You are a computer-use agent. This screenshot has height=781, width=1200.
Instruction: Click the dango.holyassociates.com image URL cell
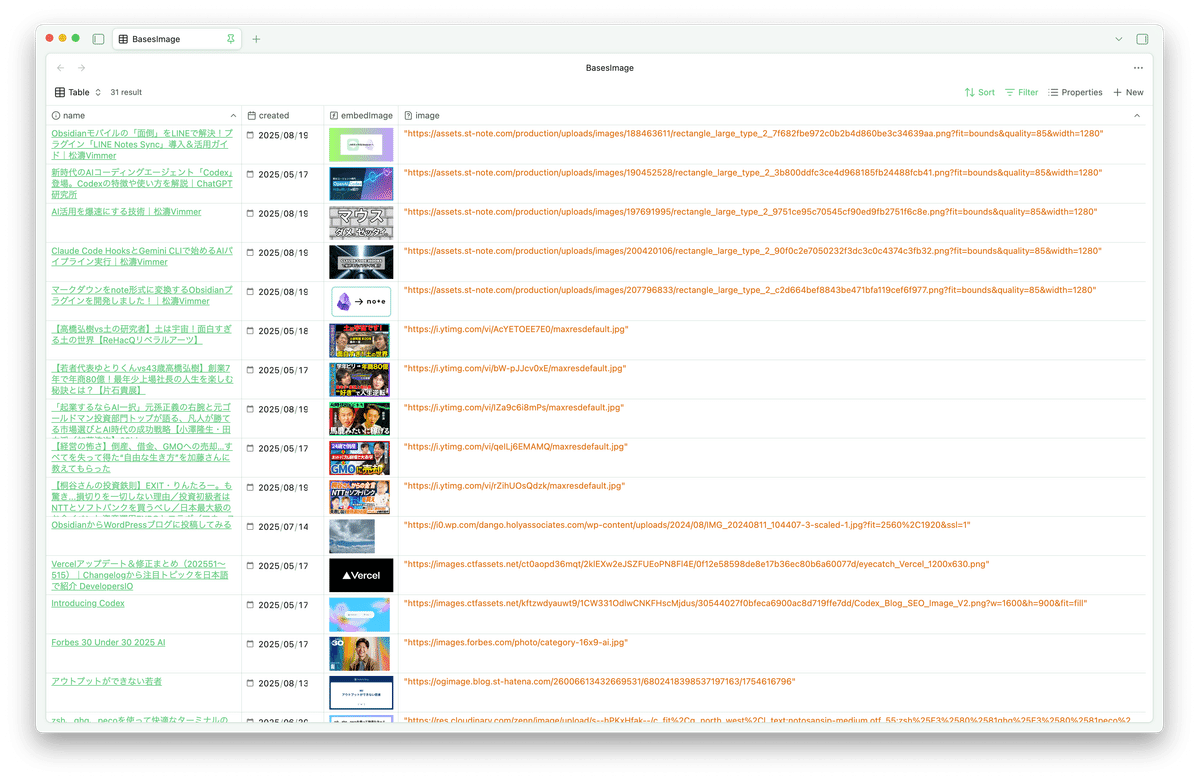(687, 524)
